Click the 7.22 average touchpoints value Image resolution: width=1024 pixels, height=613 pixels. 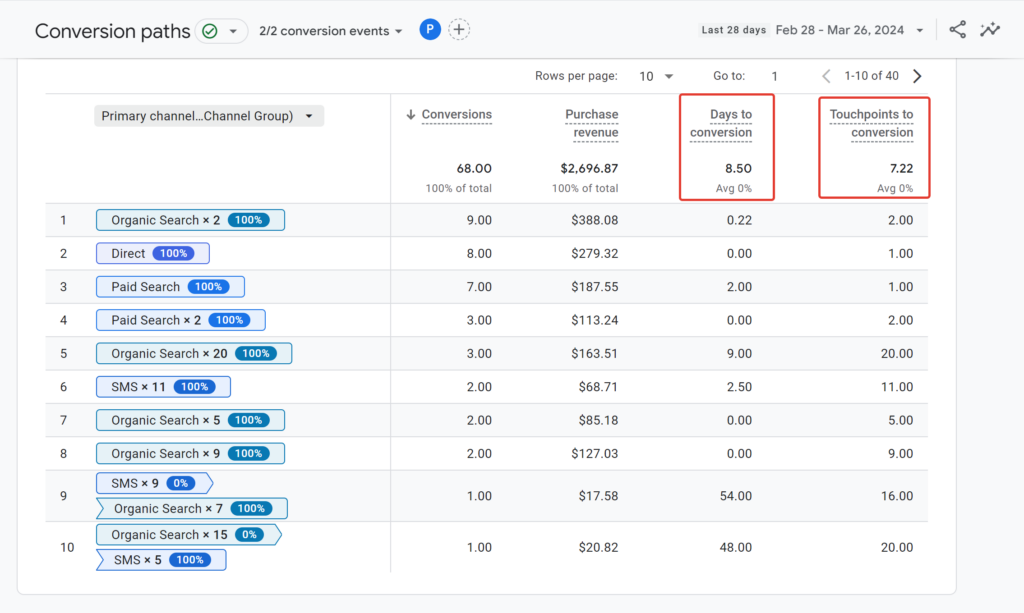coord(901,168)
